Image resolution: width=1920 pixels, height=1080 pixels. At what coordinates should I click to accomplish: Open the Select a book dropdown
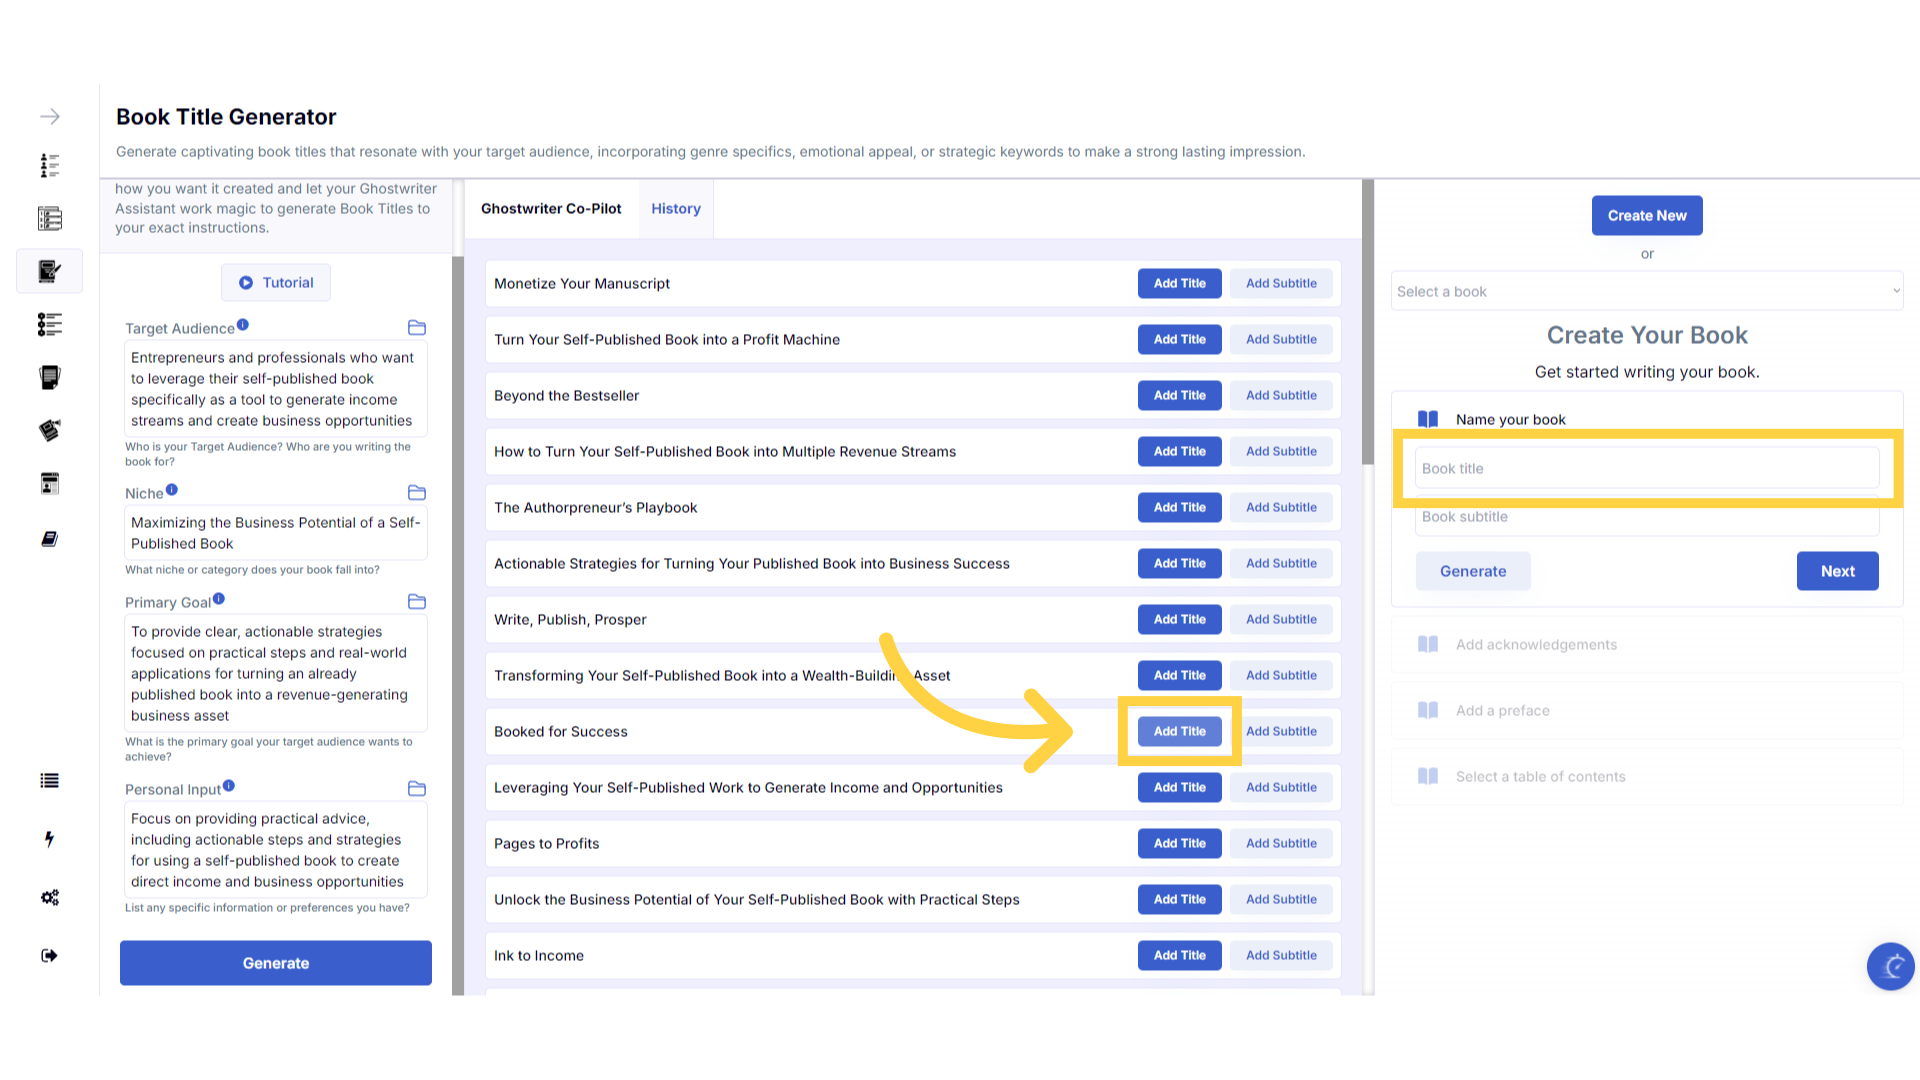[1647, 291]
